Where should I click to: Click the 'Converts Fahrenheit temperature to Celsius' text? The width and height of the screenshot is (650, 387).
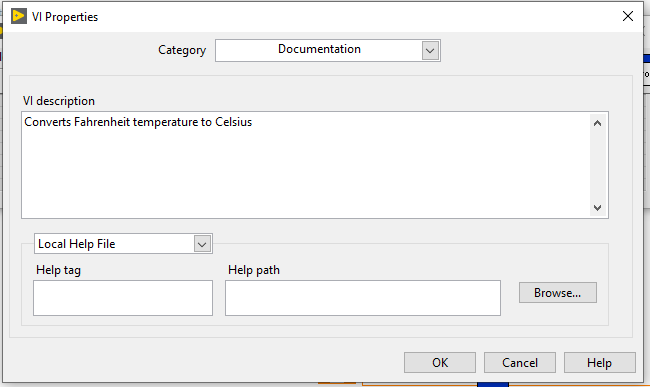point(138,122)
